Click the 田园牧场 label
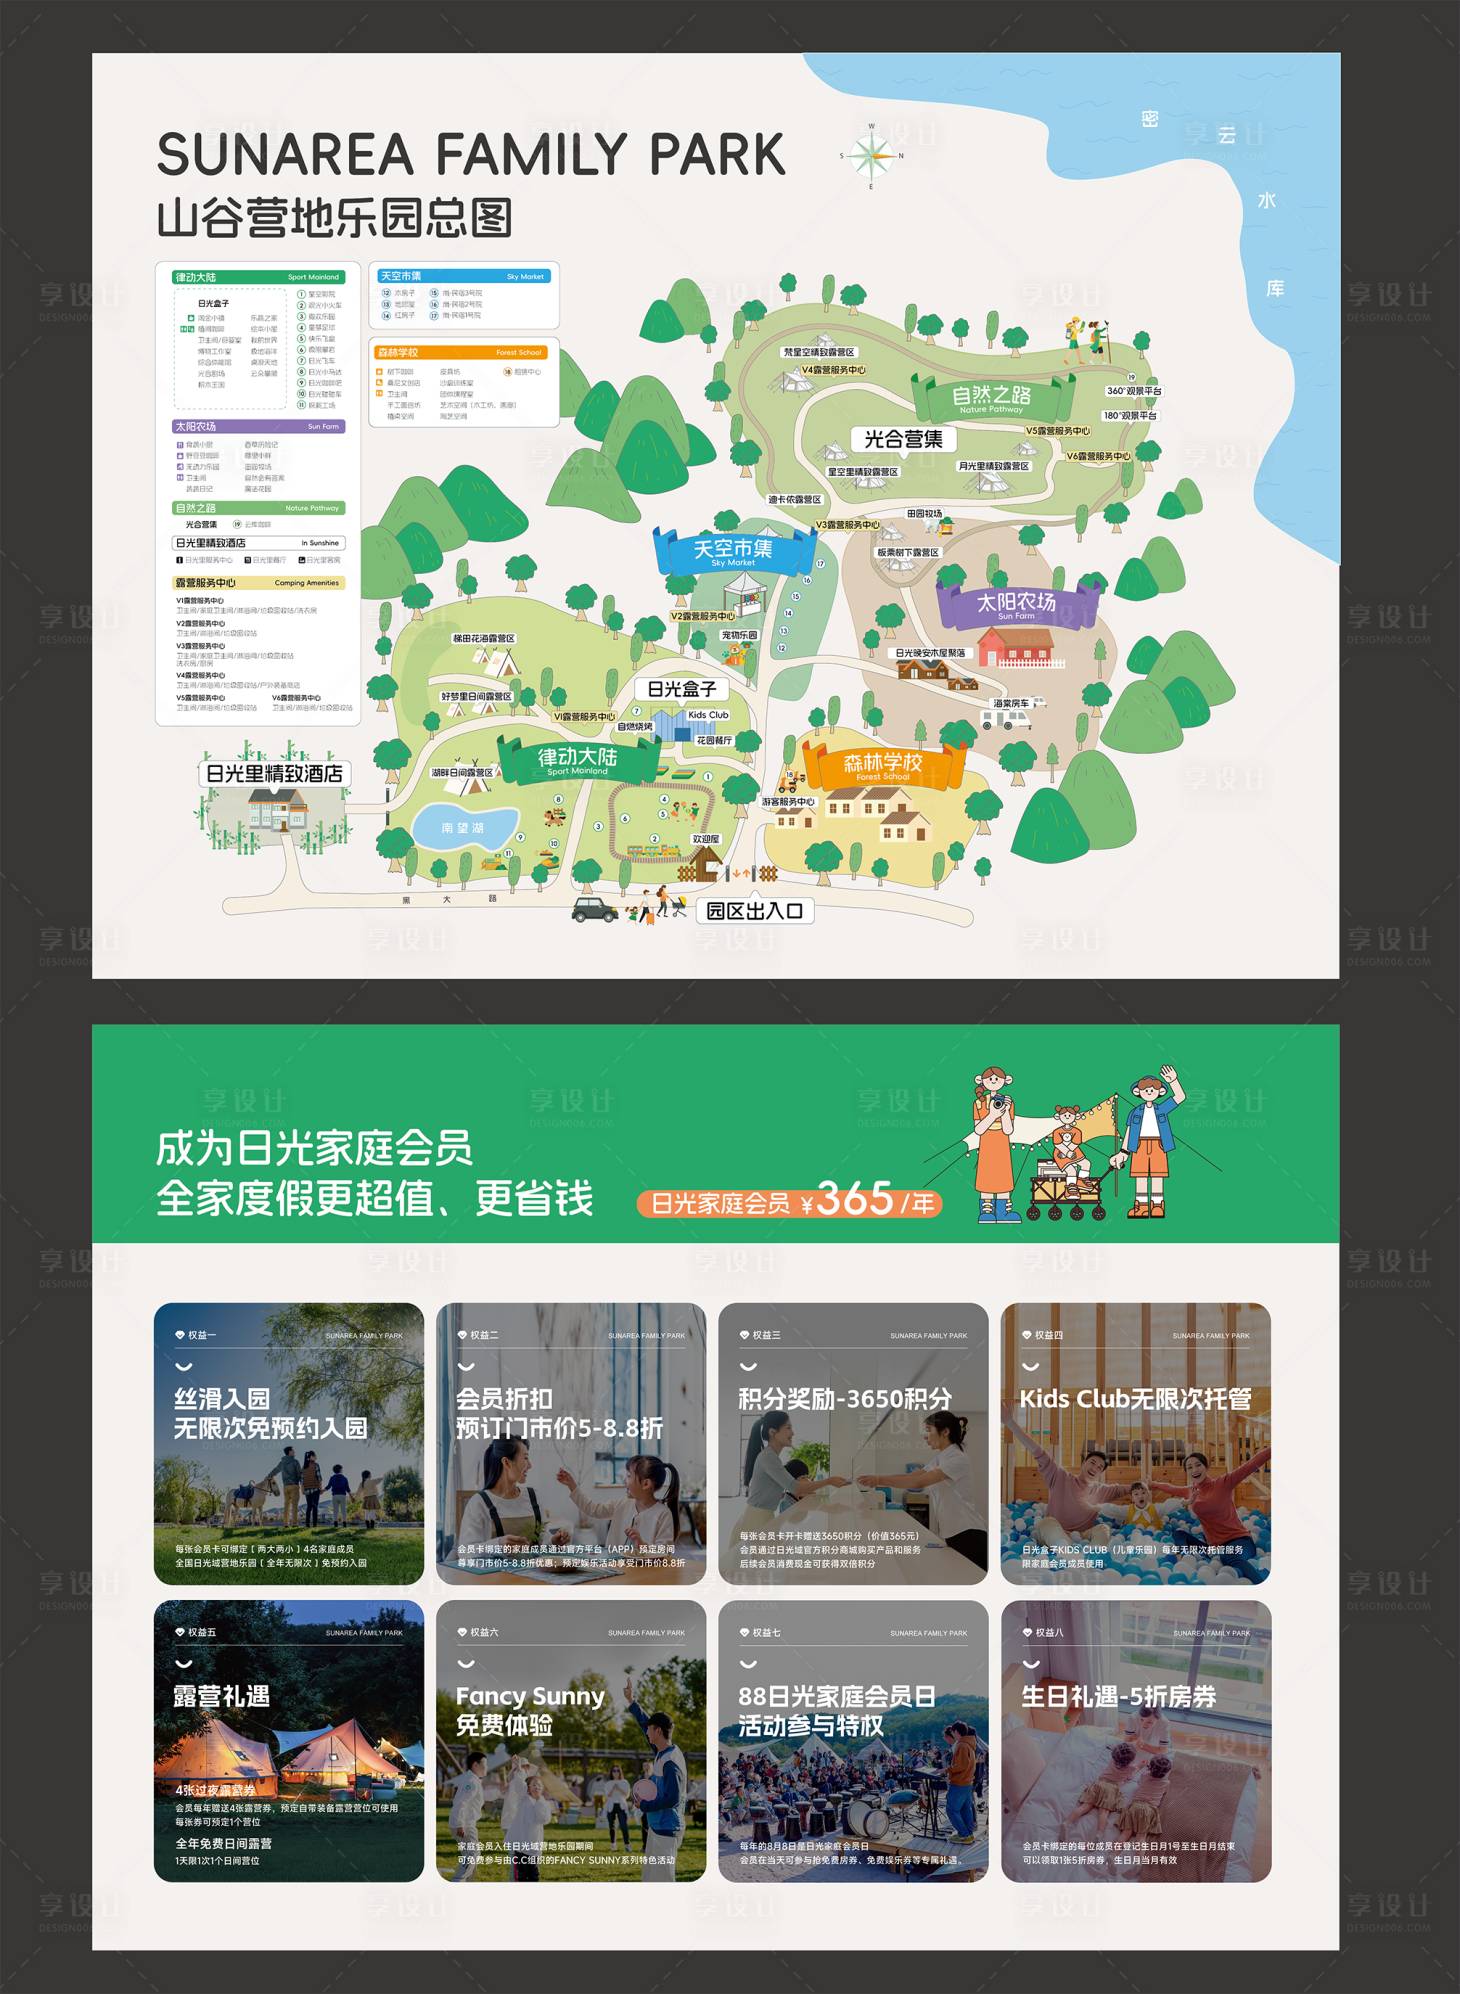 (x=924, y=513)
